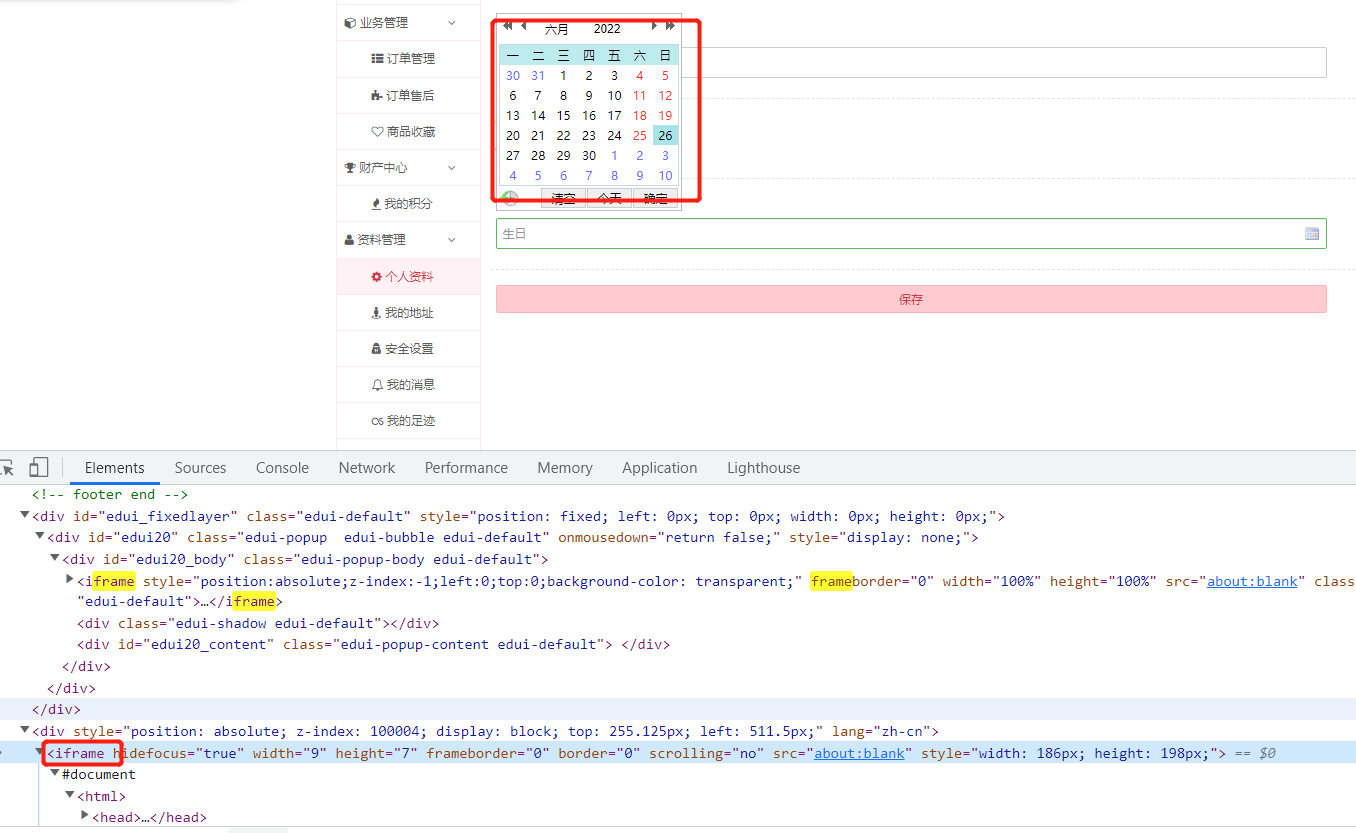Click the 生日 input field
The image size is (1356, 833).
click(x=911, y=233)
